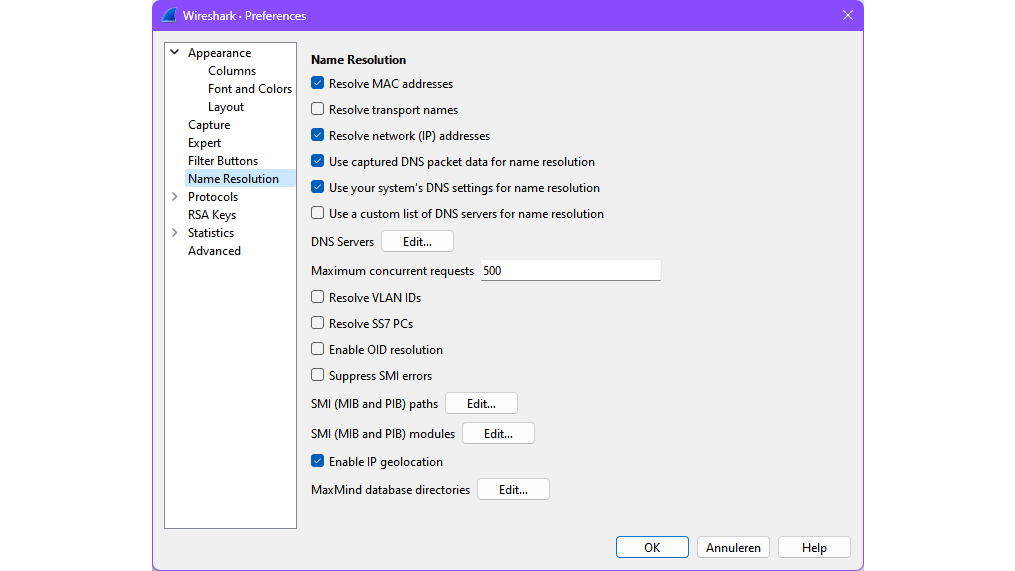Viewport: 1015px width, 571px height.
Task: Expand the Statistics tree node
Action: [x=175, y=233]
